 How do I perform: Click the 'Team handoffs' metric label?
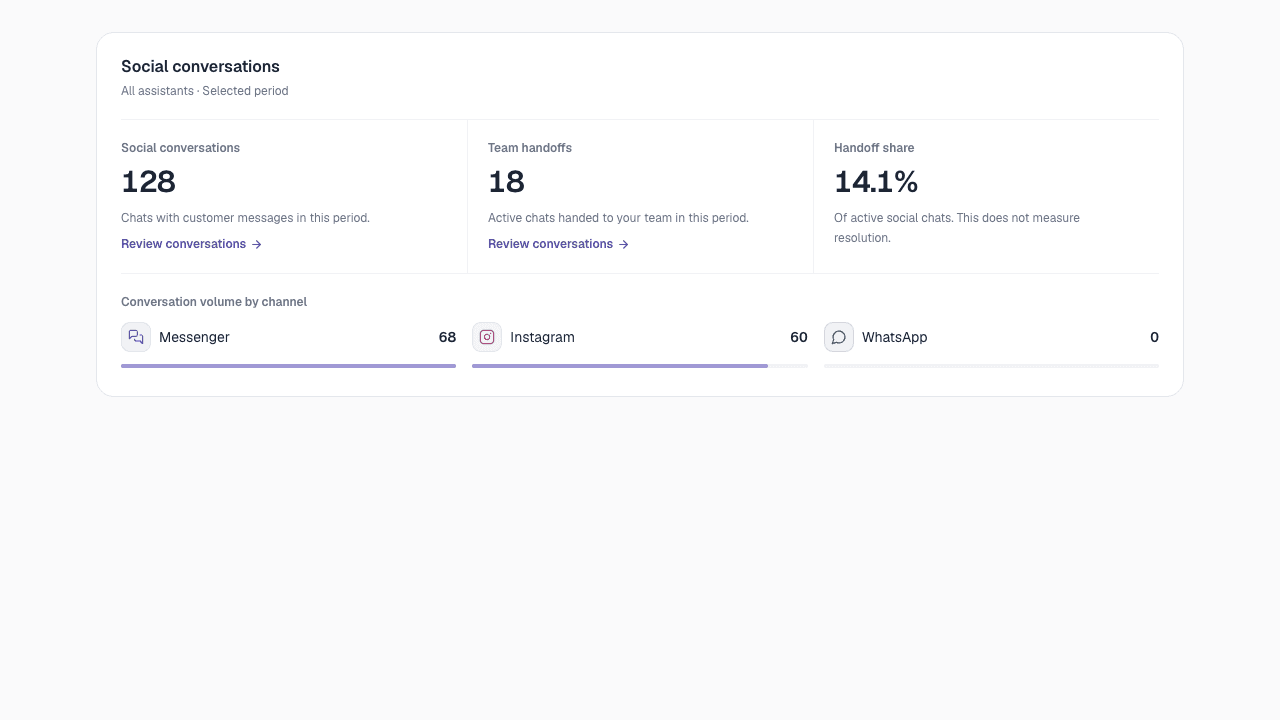tap(530, 148)
